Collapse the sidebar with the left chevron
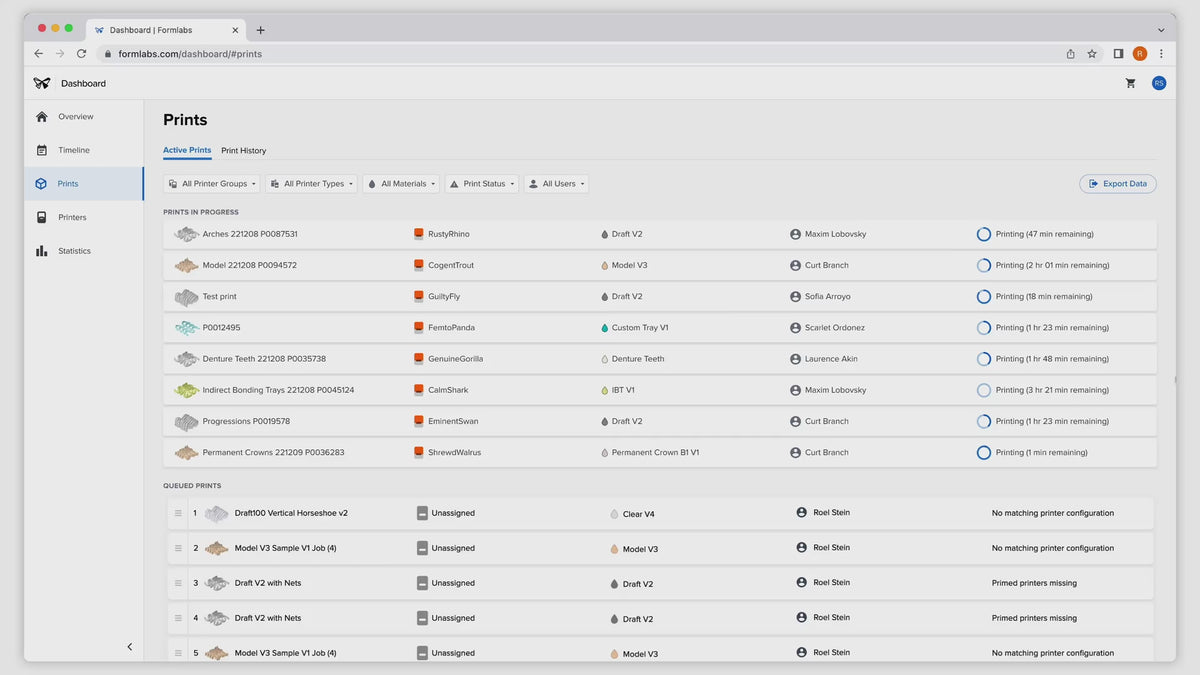The height and width of the screenshot is (675, 1200). pos(129,646)
